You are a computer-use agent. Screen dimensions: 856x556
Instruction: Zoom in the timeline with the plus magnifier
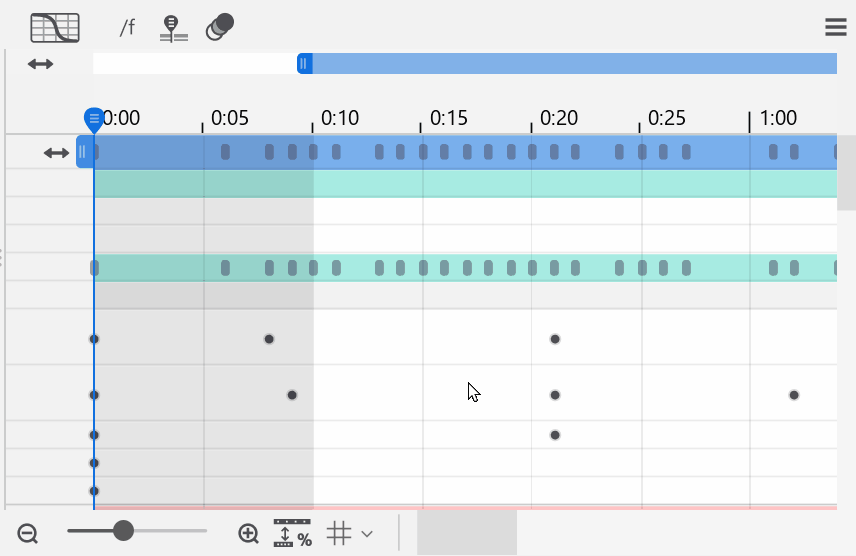[x=249, y=534]
